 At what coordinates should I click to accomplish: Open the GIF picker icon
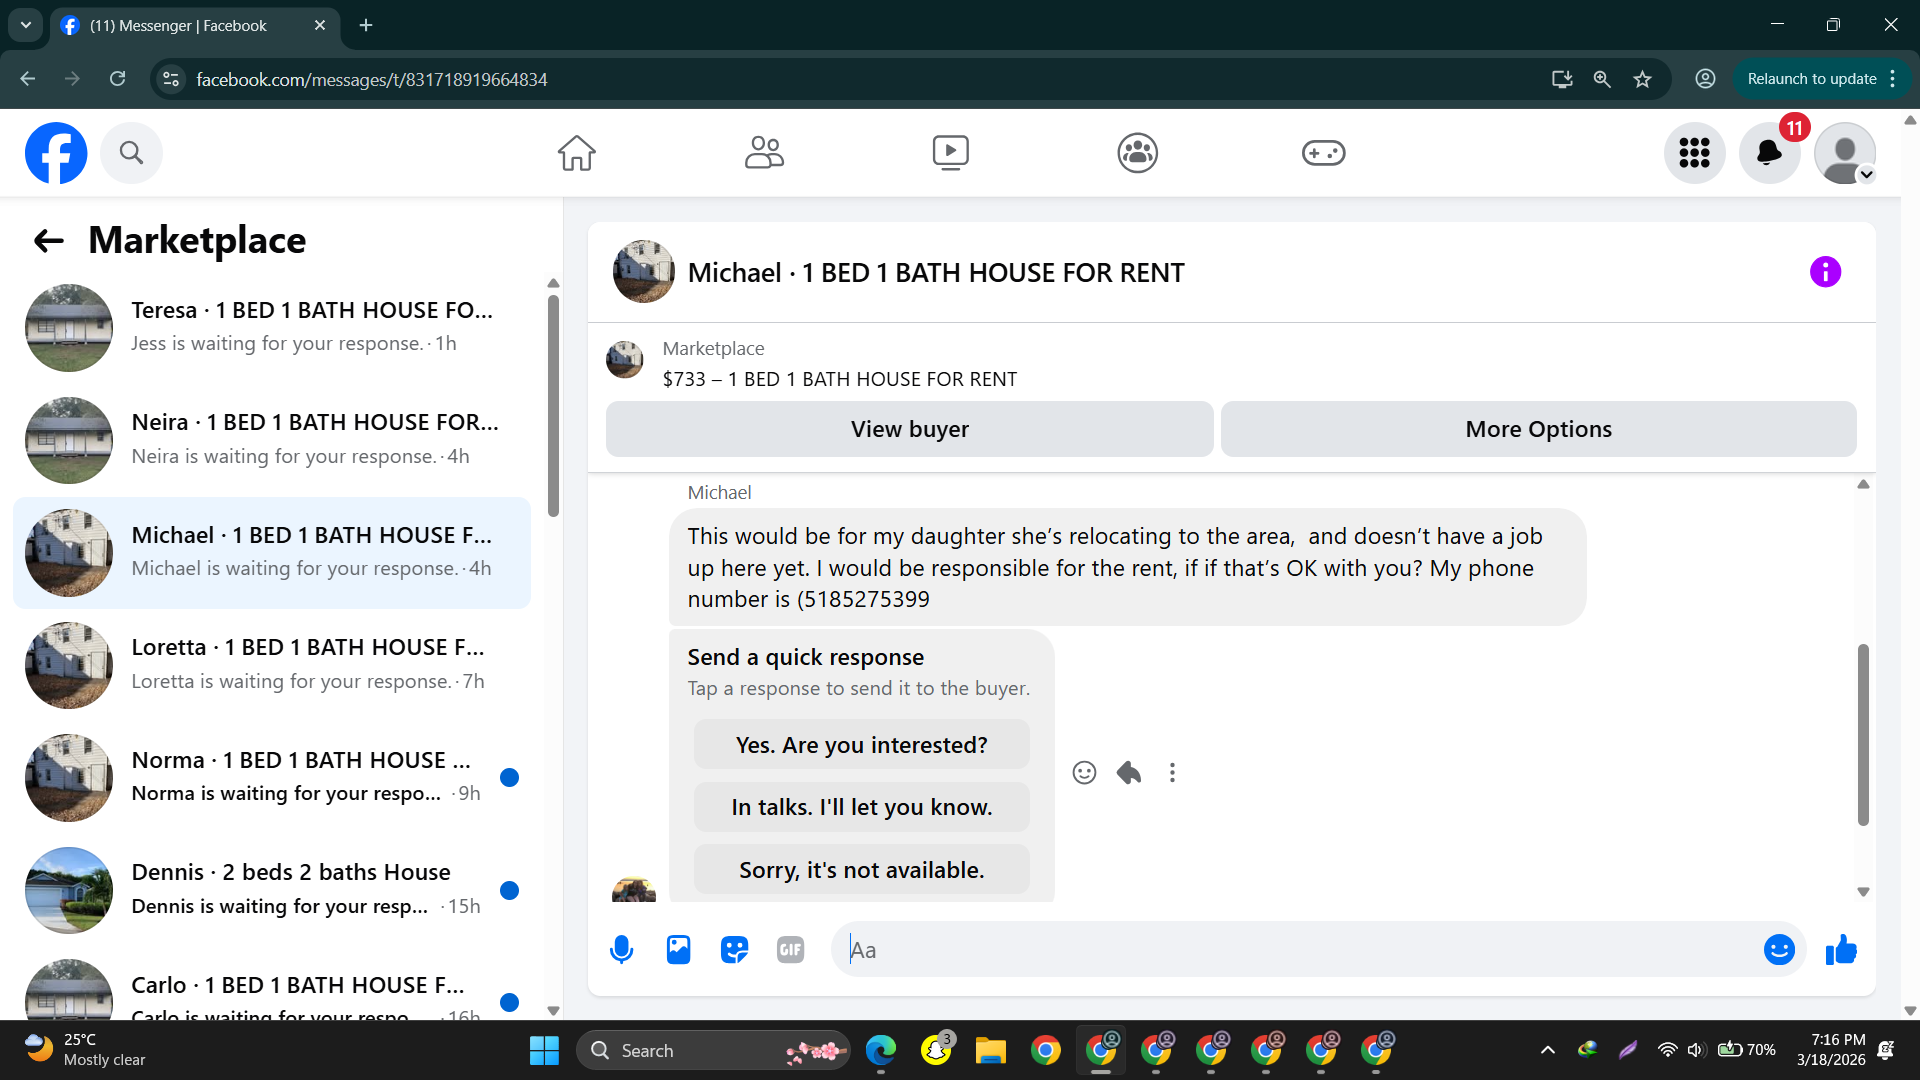tap(790, 950)
